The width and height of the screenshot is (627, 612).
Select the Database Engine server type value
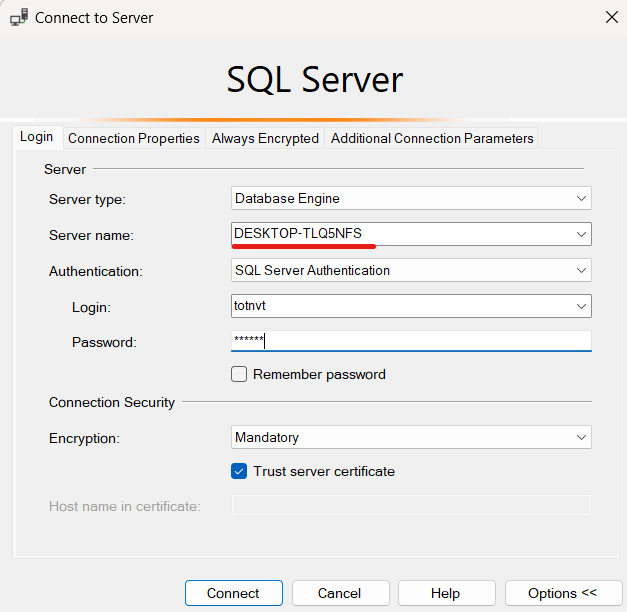[288, 198]
